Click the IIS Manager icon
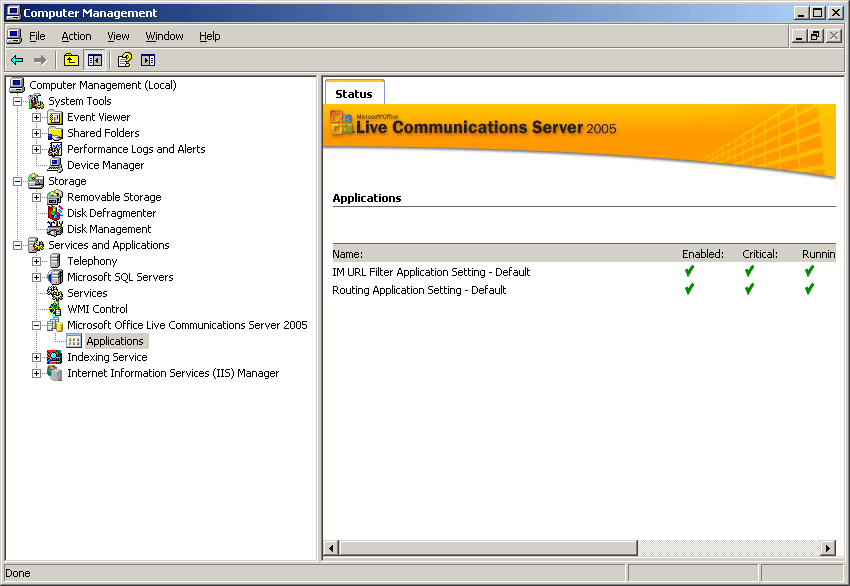Viewport: 850px width, 586px height. (55, 373)
